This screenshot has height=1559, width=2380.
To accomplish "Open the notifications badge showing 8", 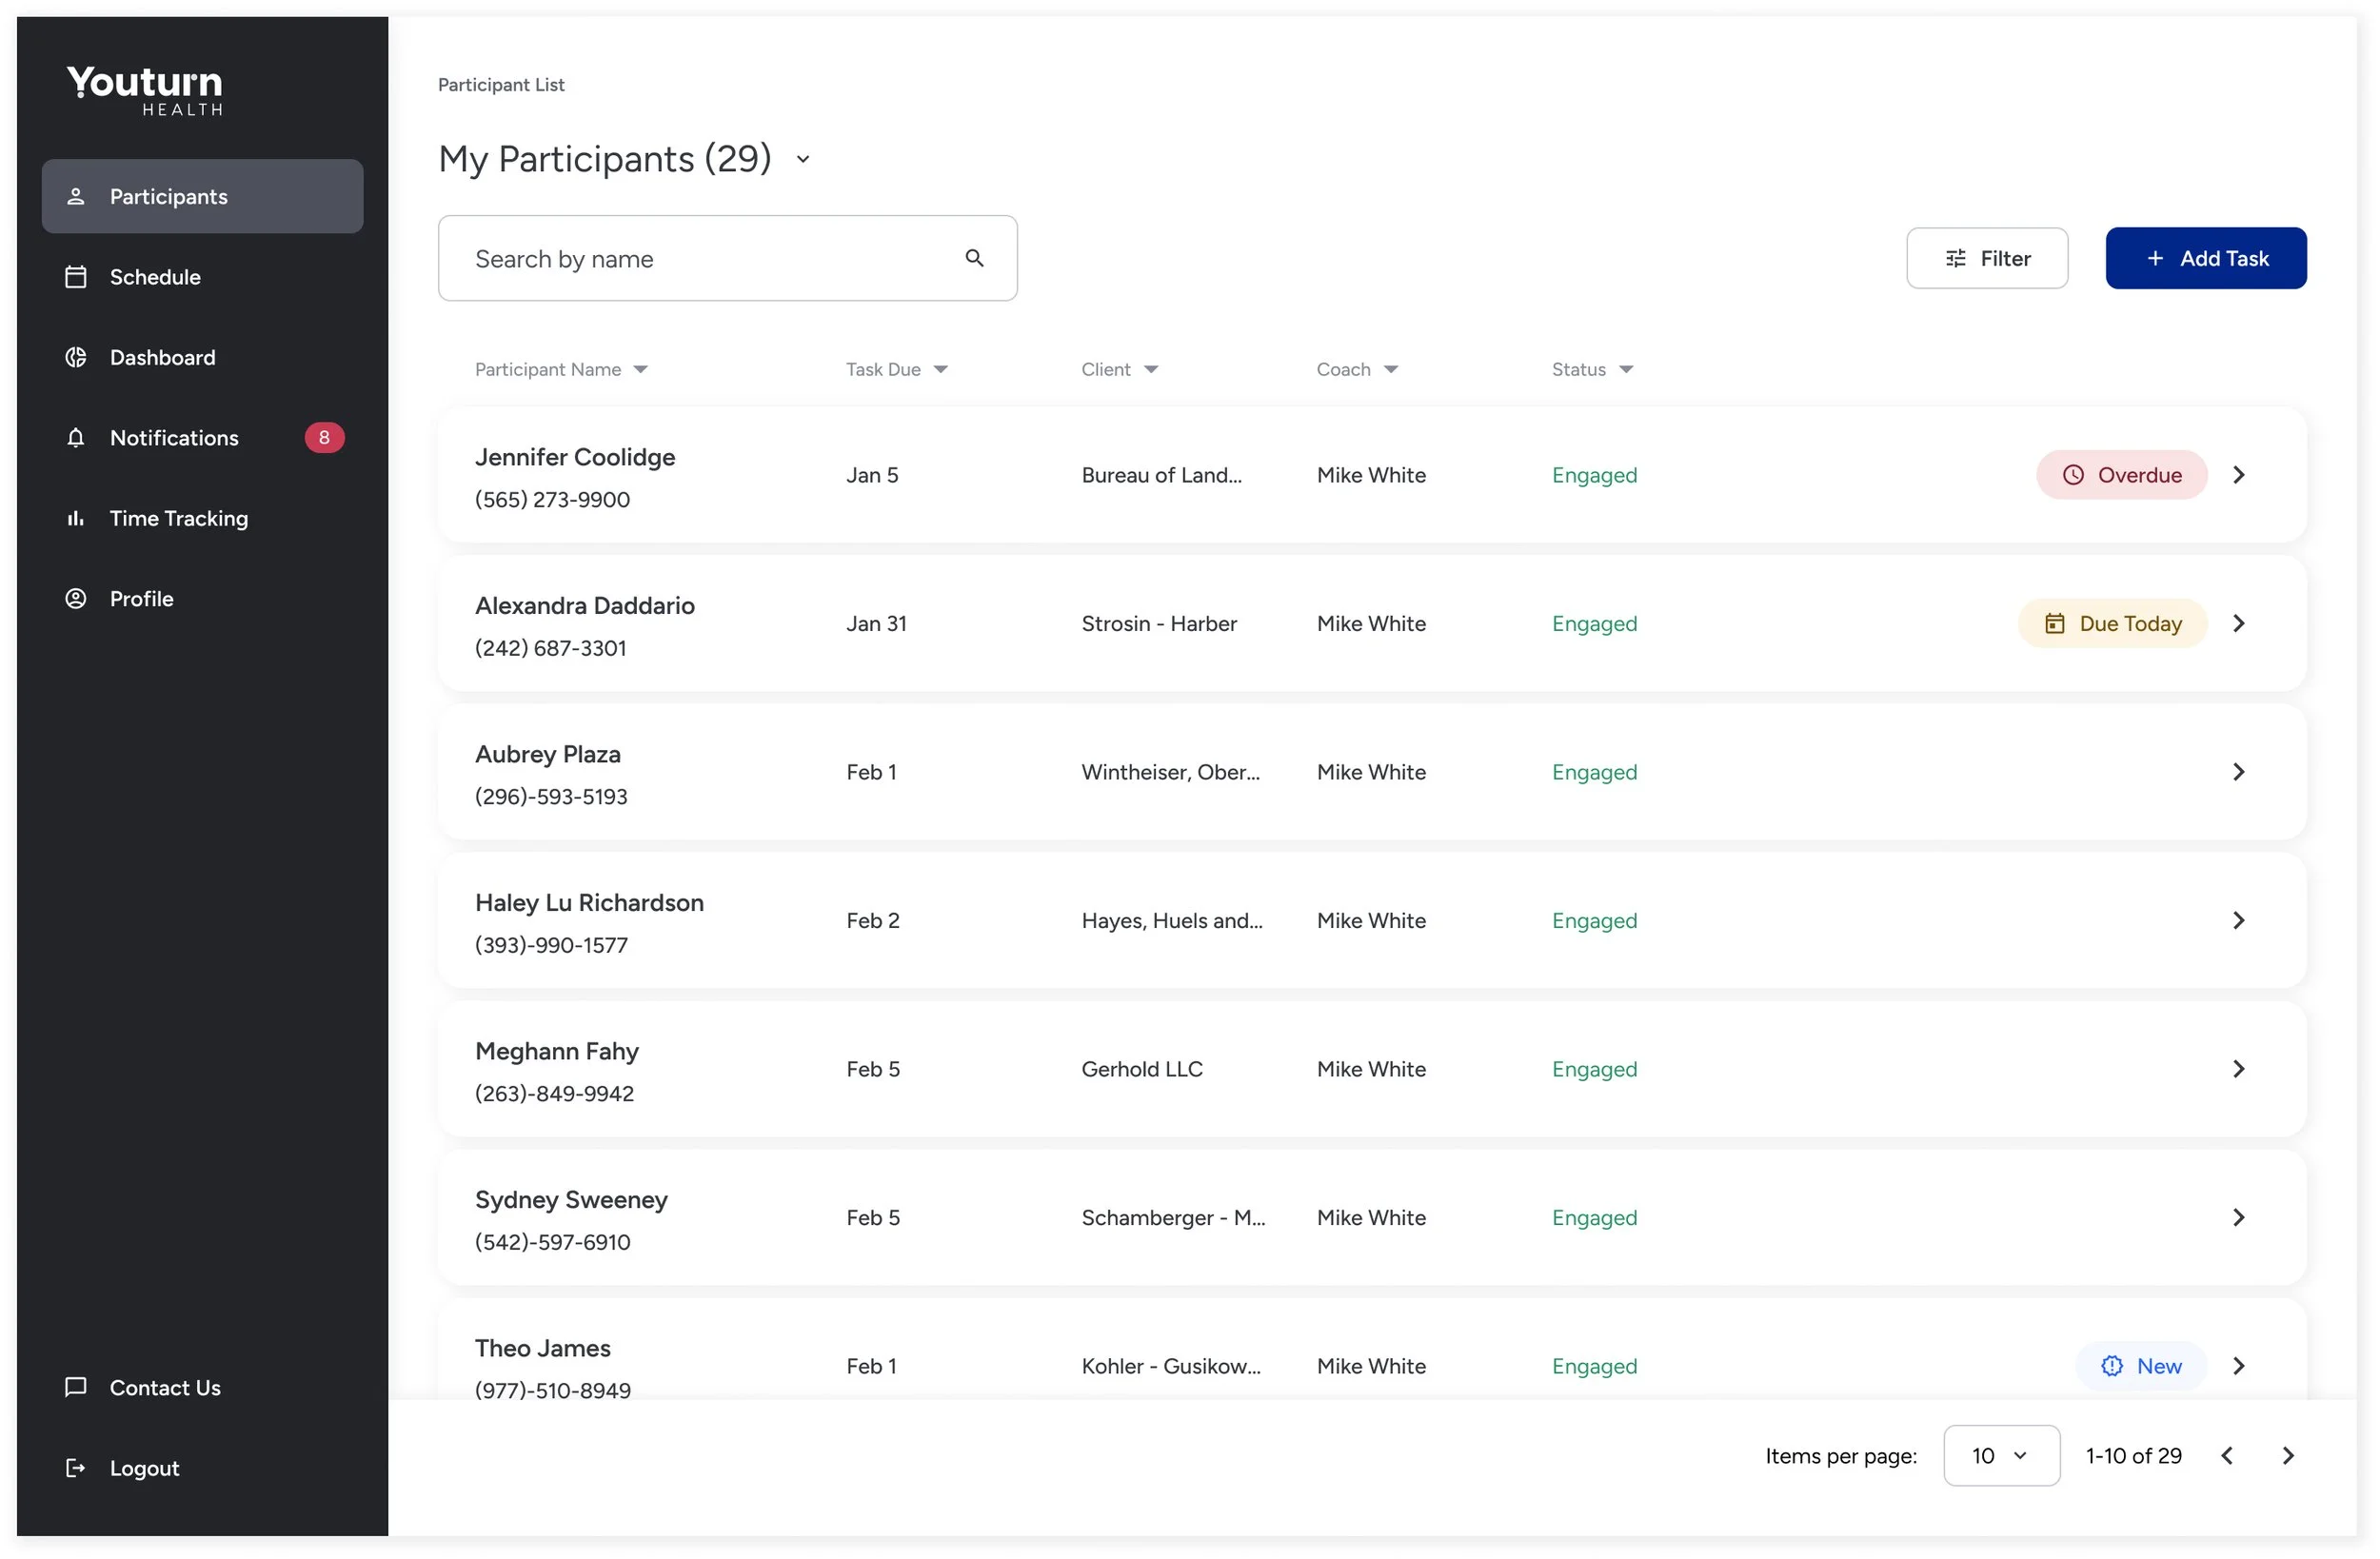I will click(324, 438).
